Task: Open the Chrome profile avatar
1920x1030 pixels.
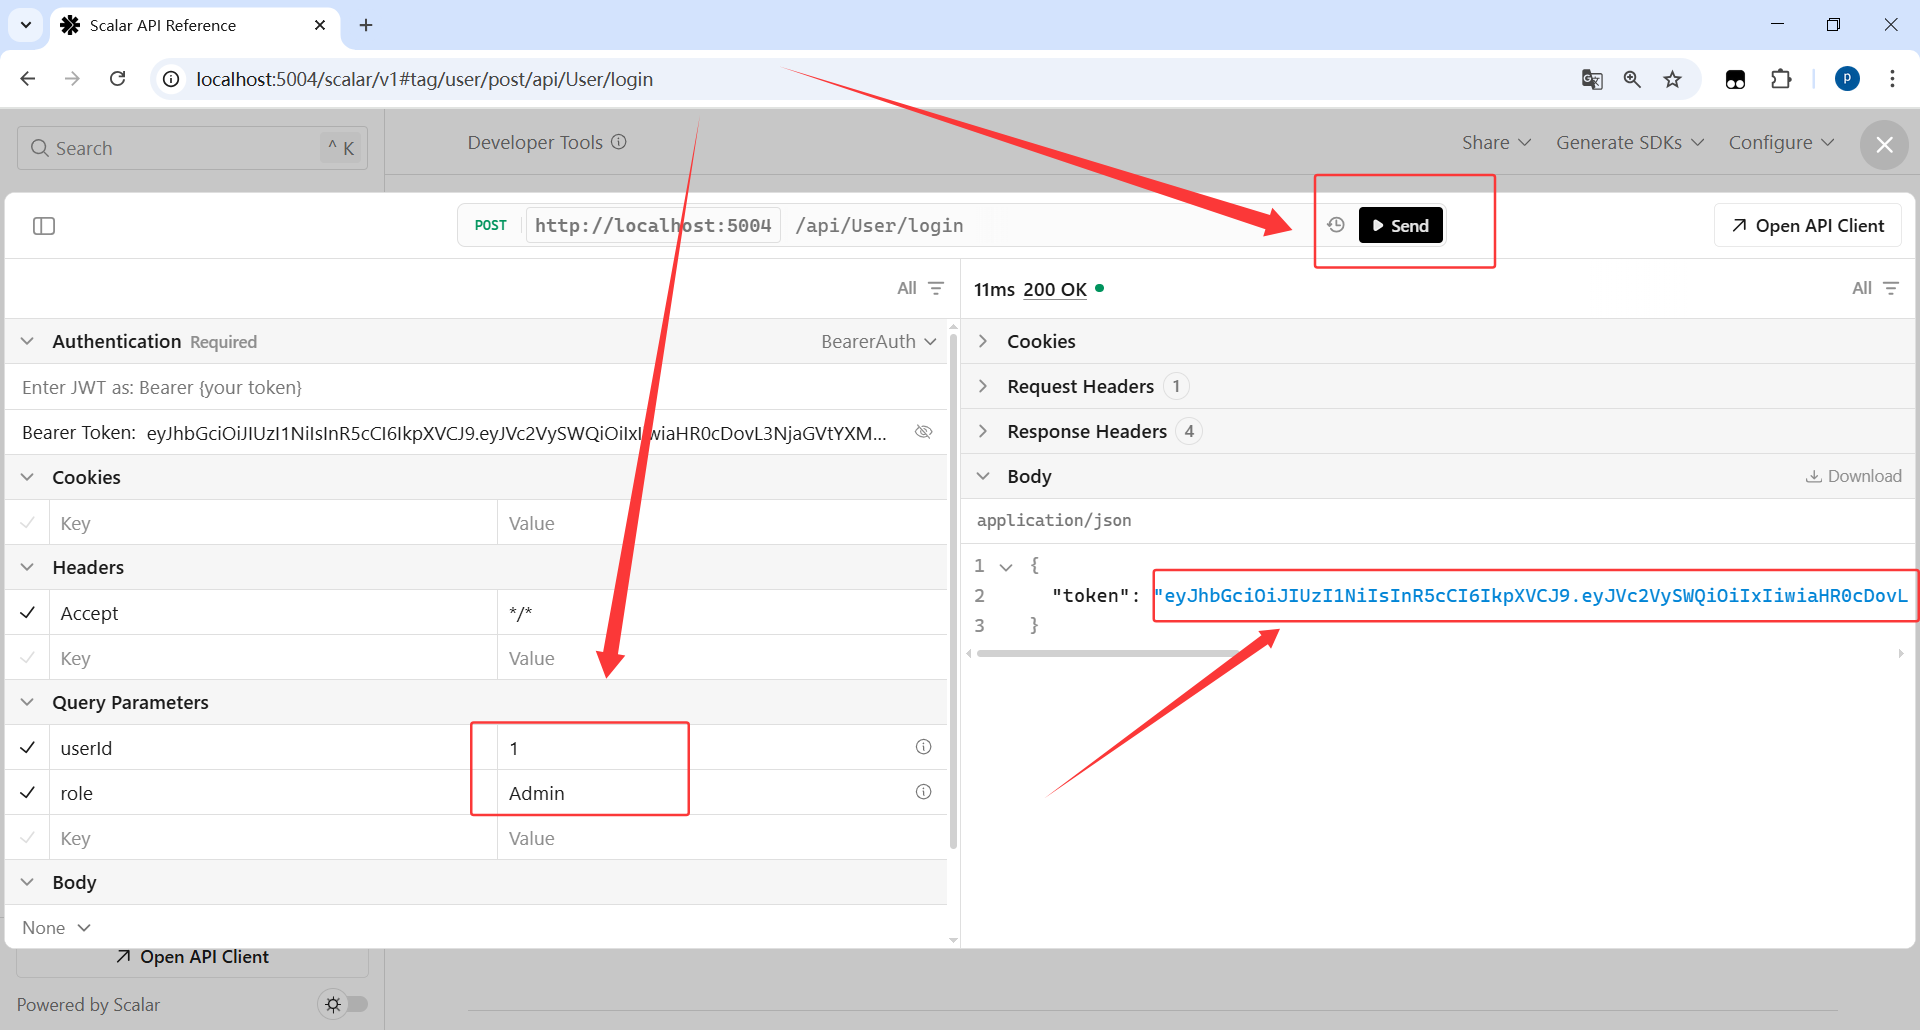Action: click(x=1847, y=79)
